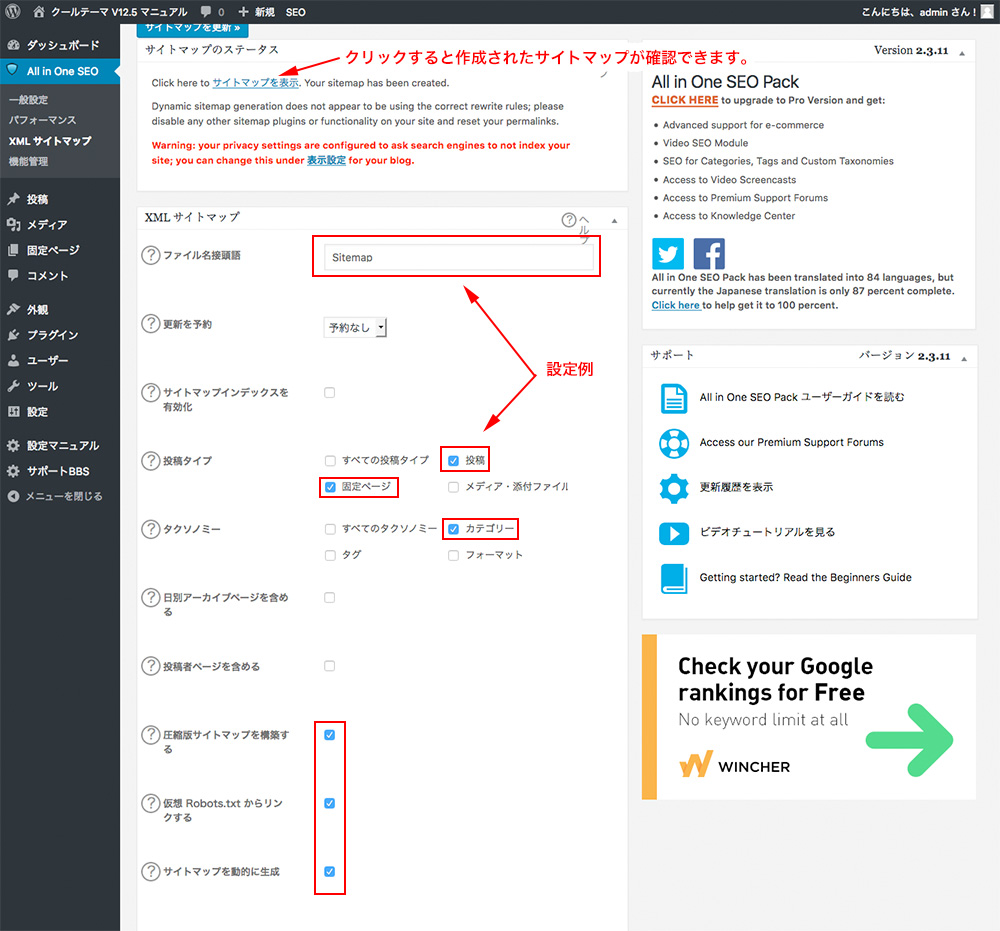The height and width of the screenshot is (931, 1000).
Task: Click the All in One SEO shield icon
Action: click(13, 70)
